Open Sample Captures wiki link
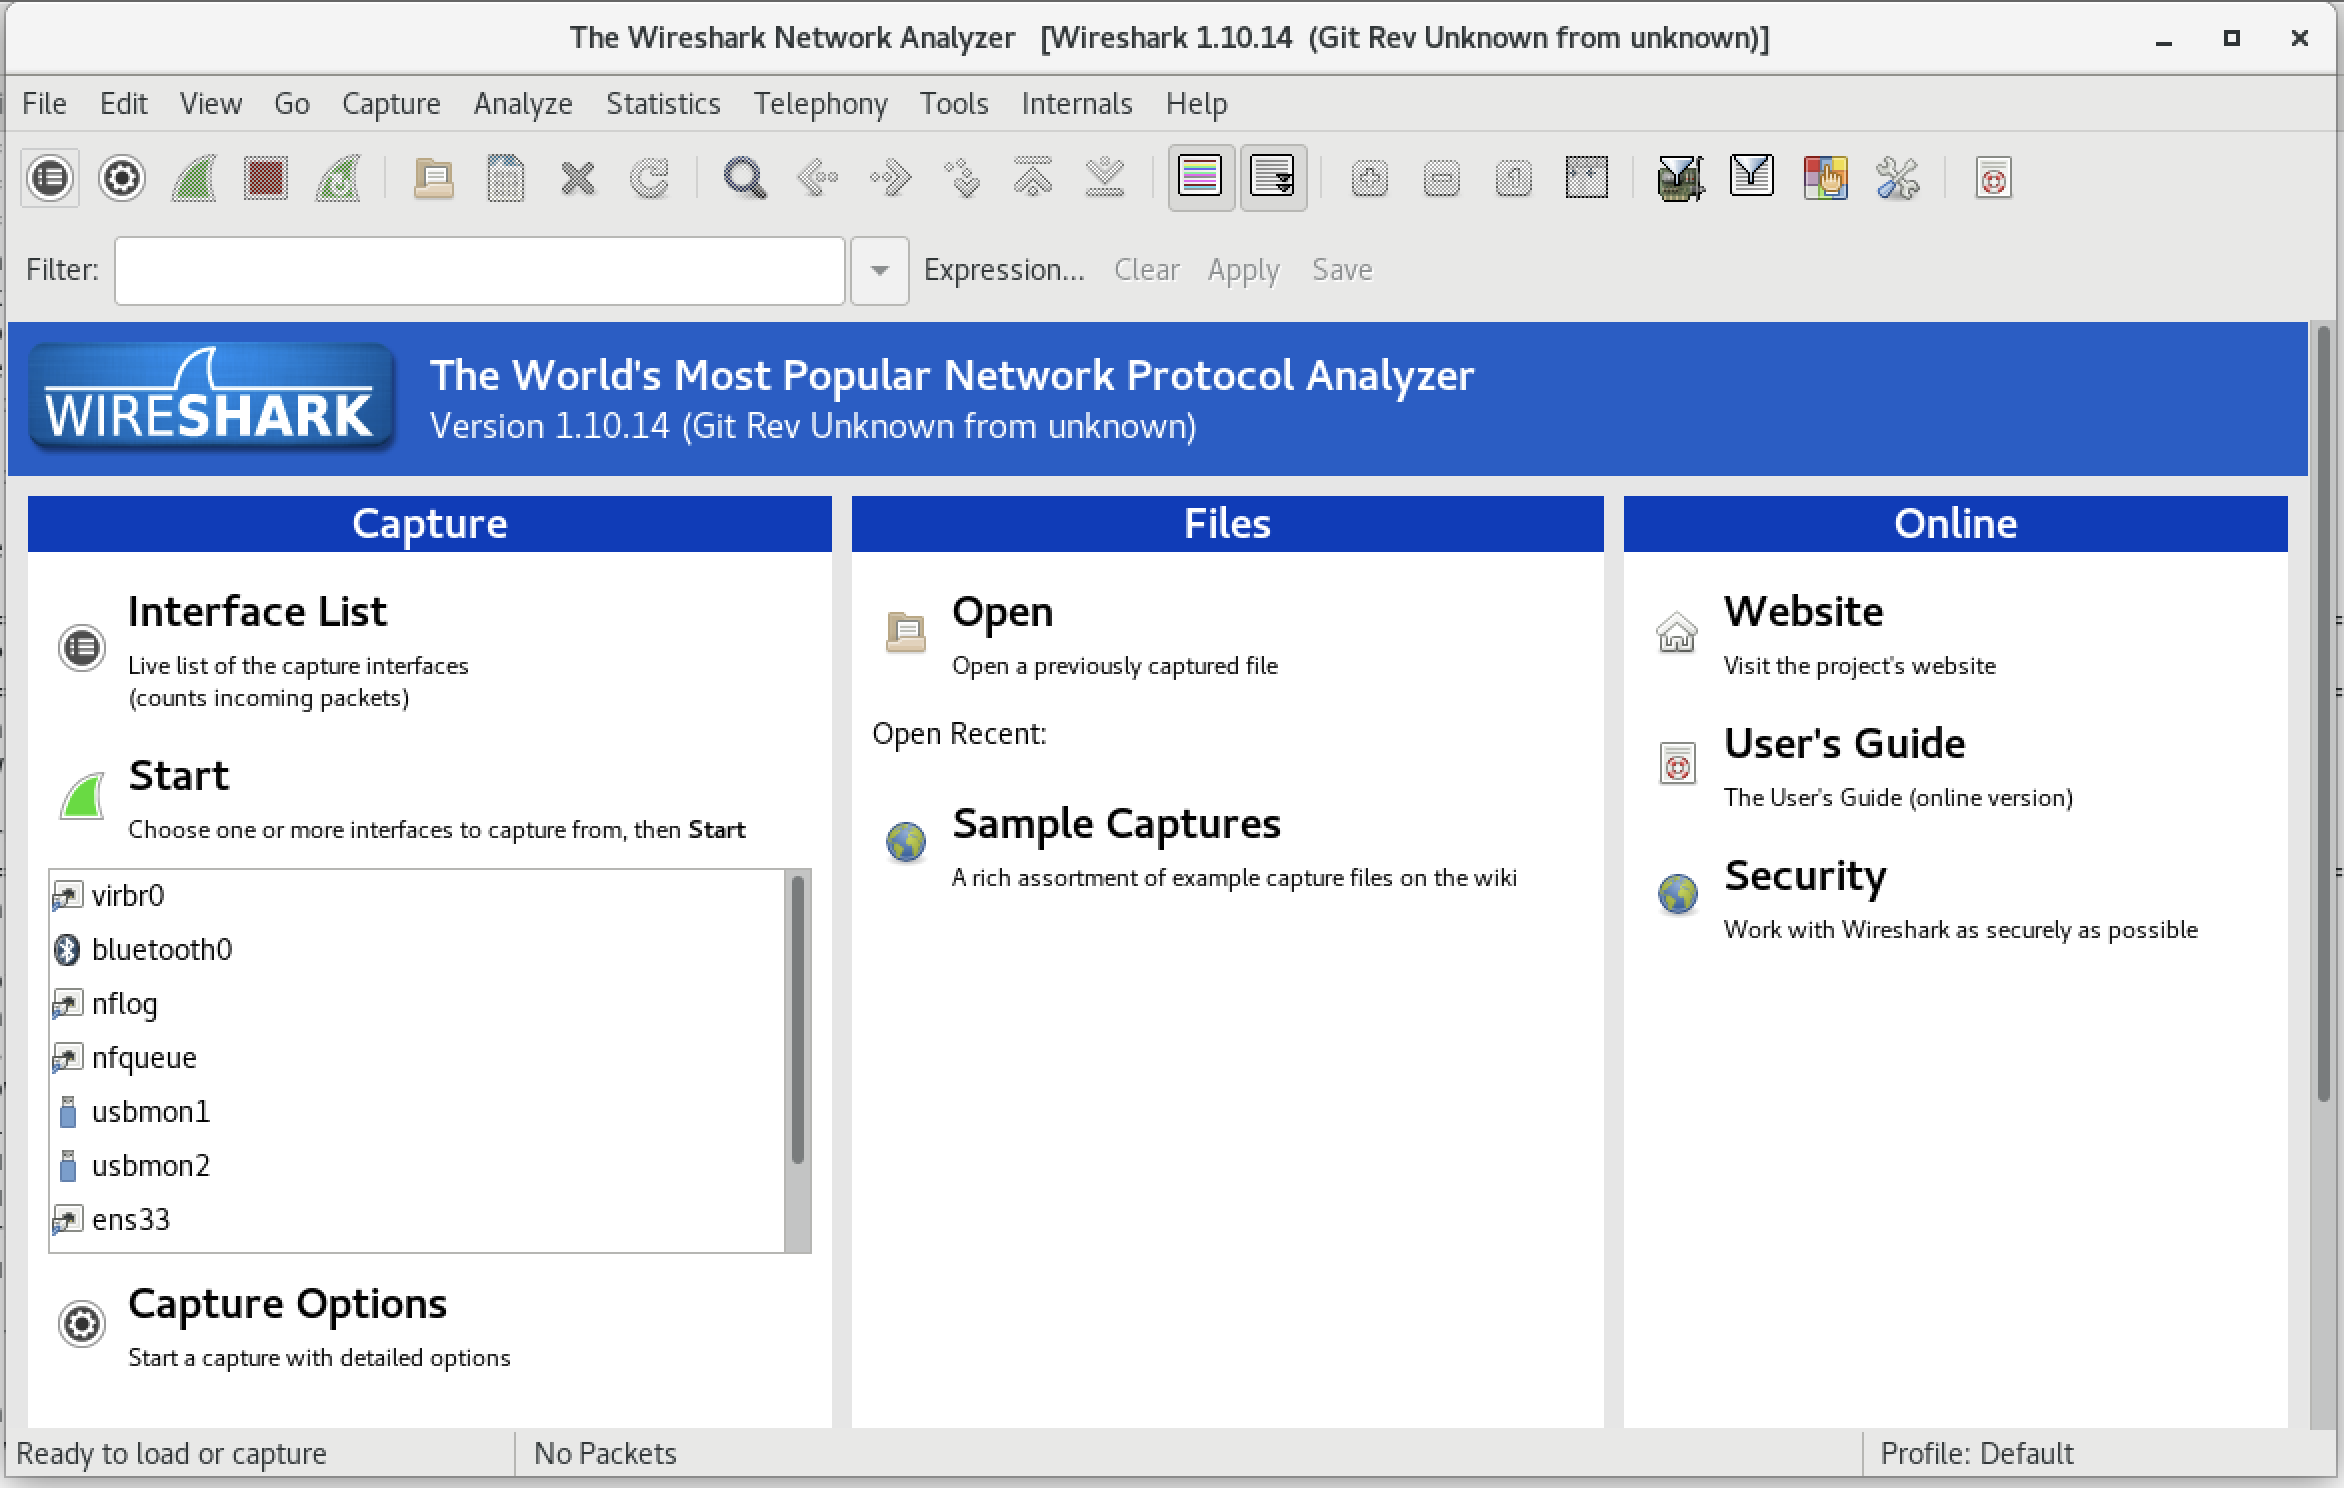 (1116, 824)
